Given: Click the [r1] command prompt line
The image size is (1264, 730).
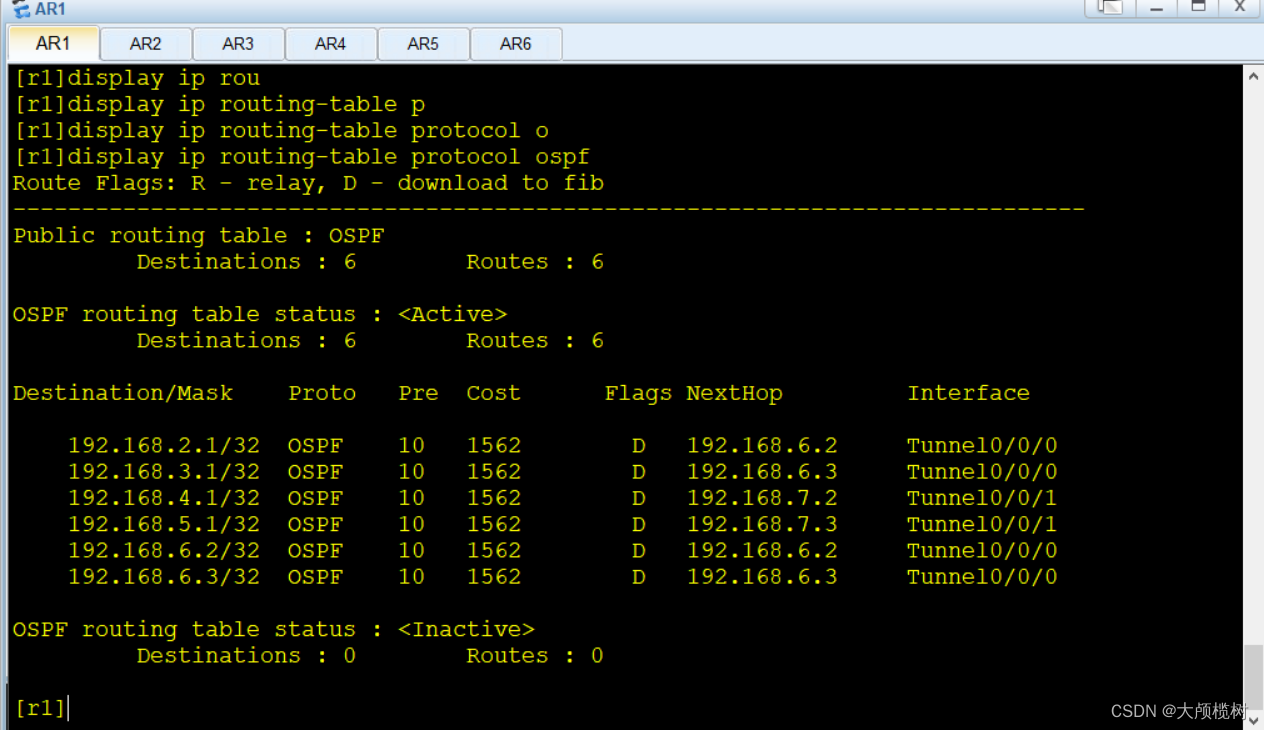Looking at the screenshot, I should click(40, 708).
